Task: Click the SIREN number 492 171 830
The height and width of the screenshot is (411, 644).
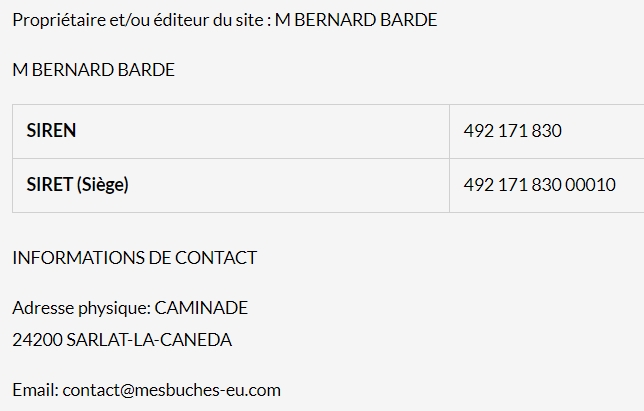Action: (x=512, y=131)
